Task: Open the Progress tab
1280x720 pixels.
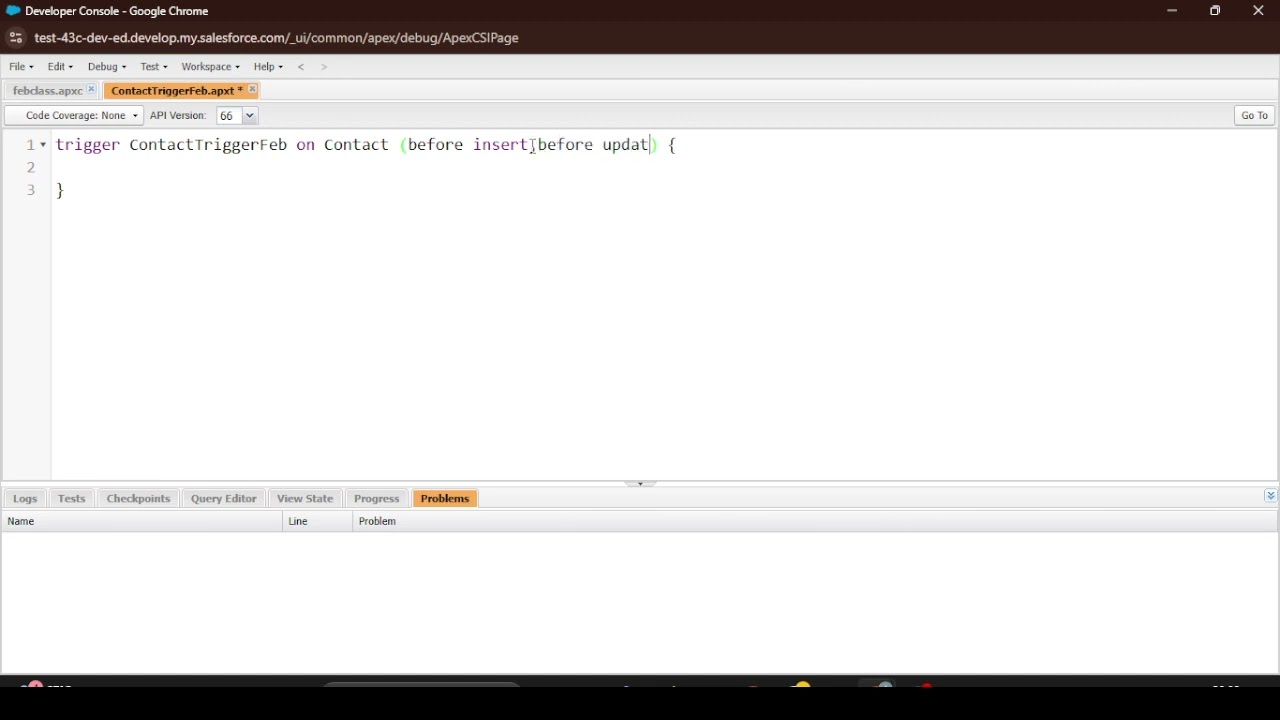Action: point(377,499)
